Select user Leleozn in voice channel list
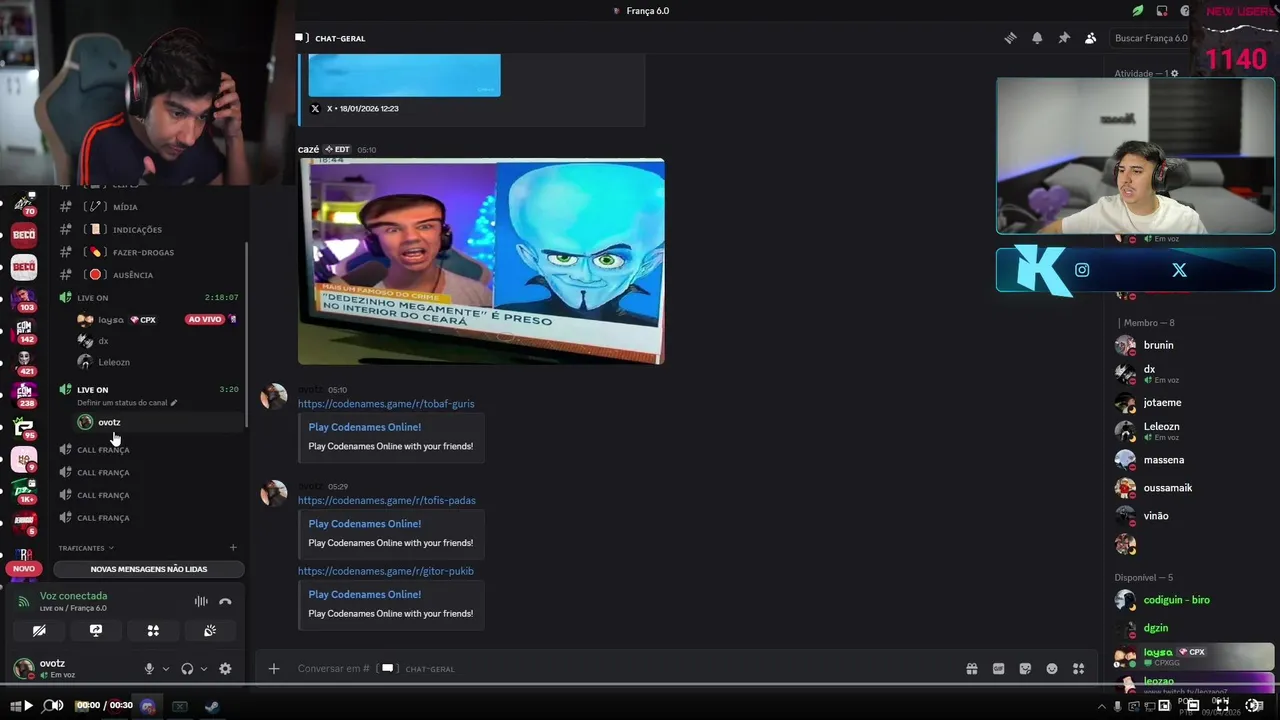 pos(114,362)
